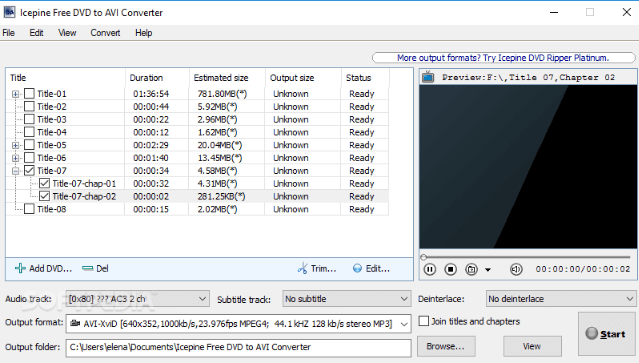This screenshot has height=363, width=639.
Task: Check the Title-06 checkbox
Action: click(29, 158)
